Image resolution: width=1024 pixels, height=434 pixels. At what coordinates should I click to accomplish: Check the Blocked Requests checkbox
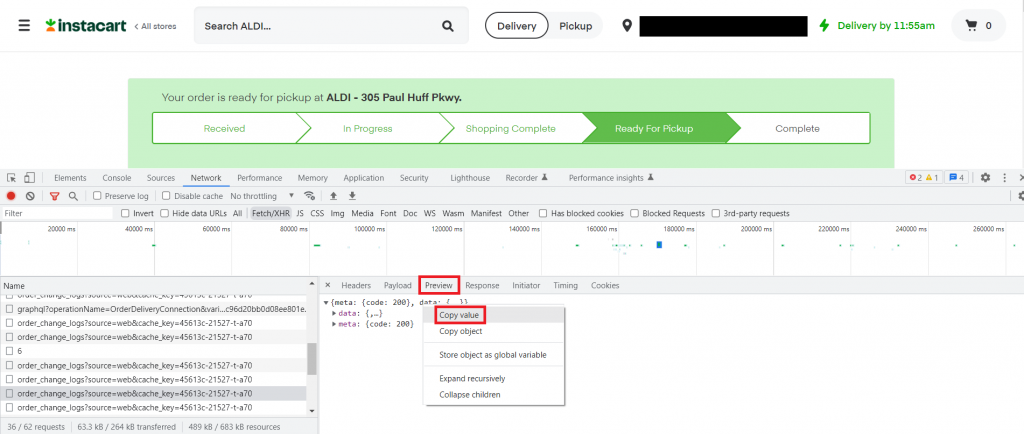coord(635,213)
